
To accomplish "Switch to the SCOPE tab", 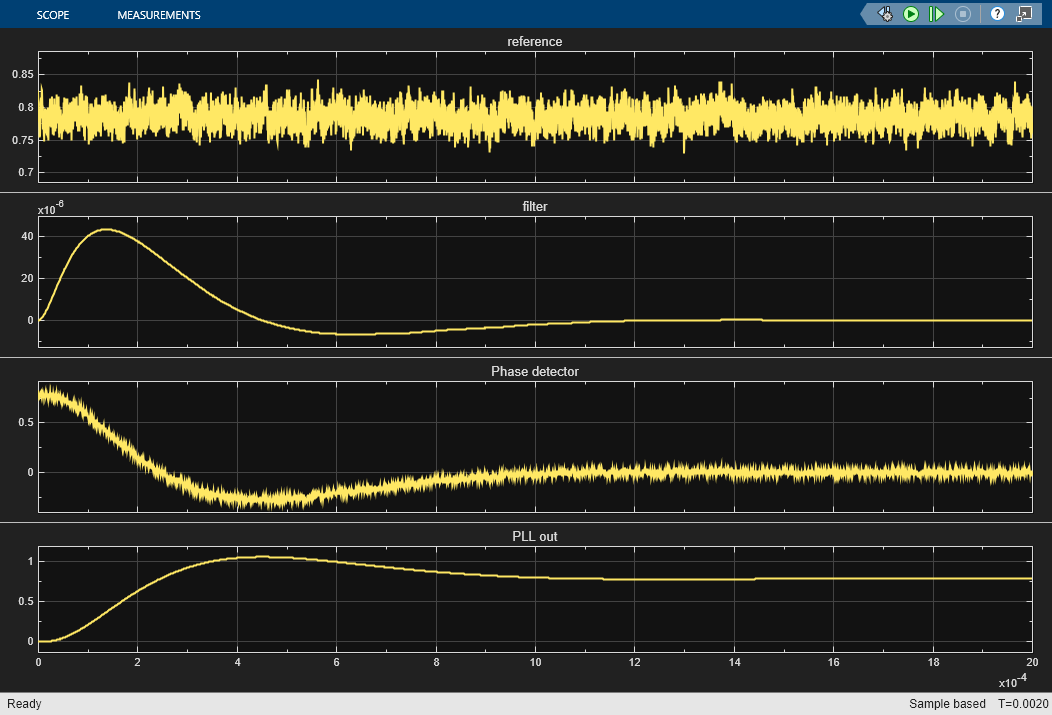I will tap(53, 14).
